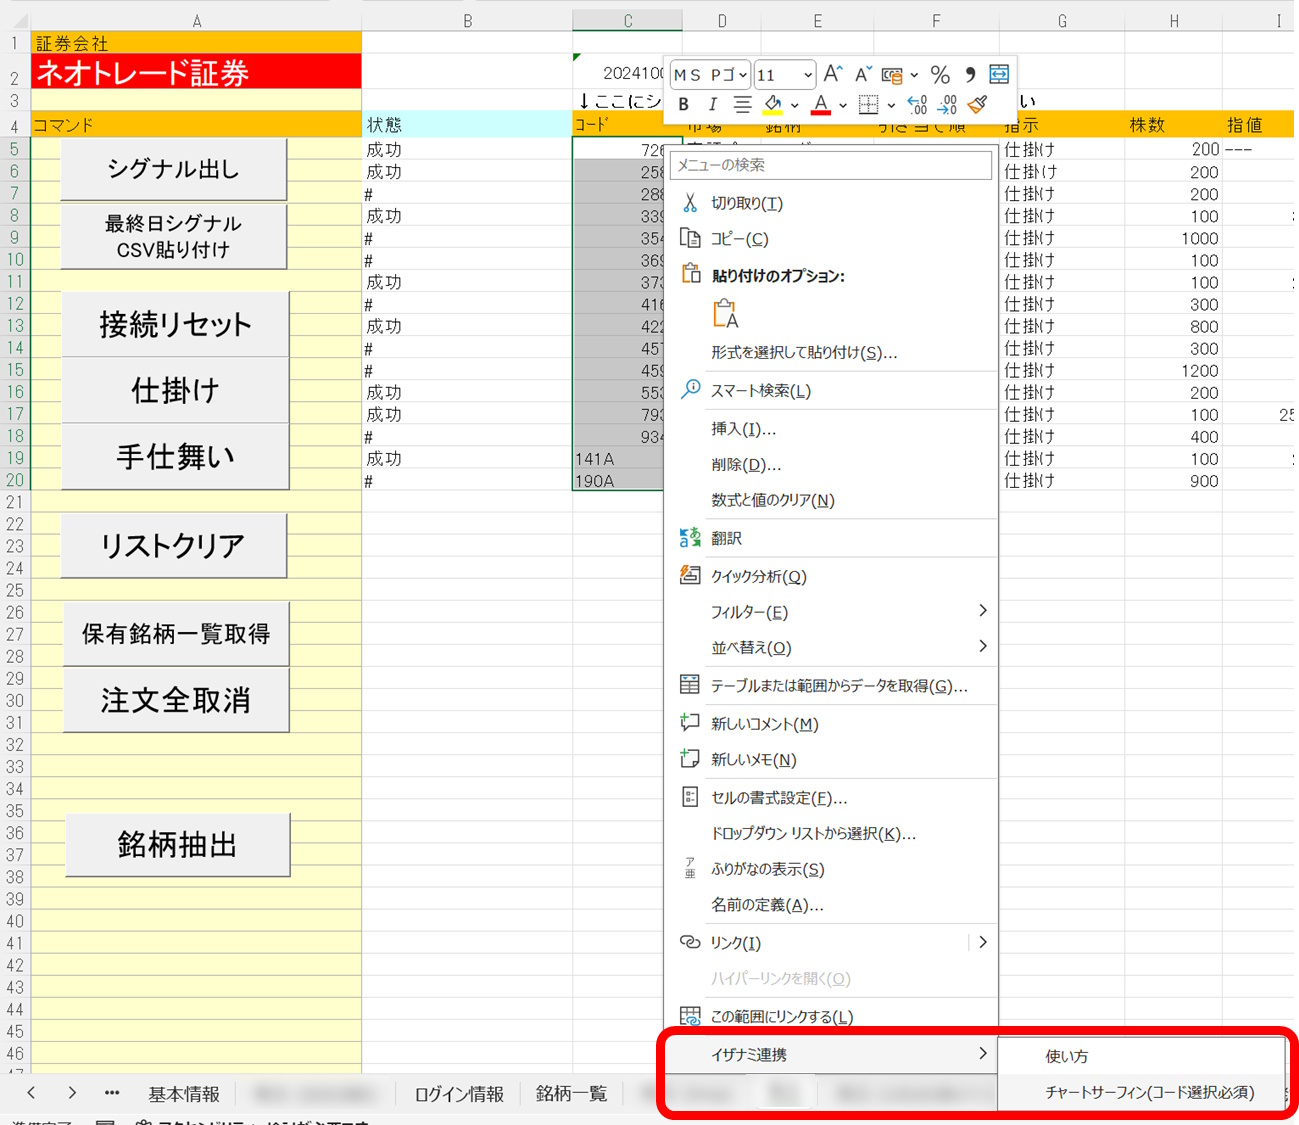Image resolution: width=1299 pixels, height=1125 pixels.
Task: Click the 銘柄抽出 button
Action: pos(178,845)
